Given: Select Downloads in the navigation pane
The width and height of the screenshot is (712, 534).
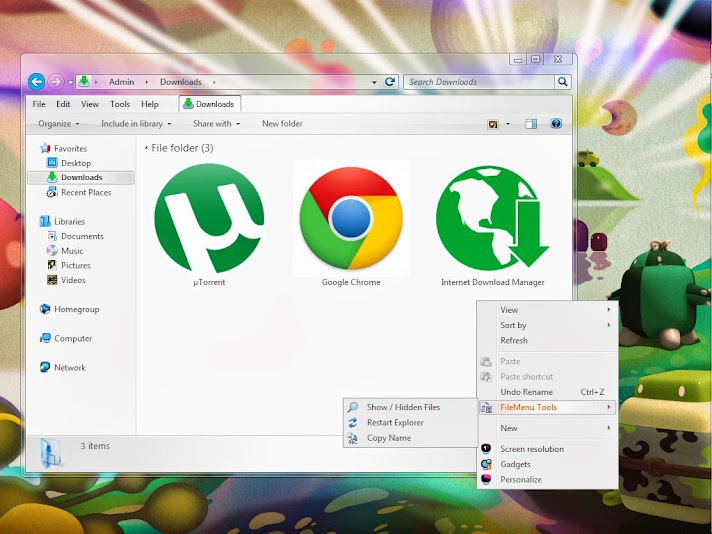Looking at the screenshot, I should (x=81, y=178).
